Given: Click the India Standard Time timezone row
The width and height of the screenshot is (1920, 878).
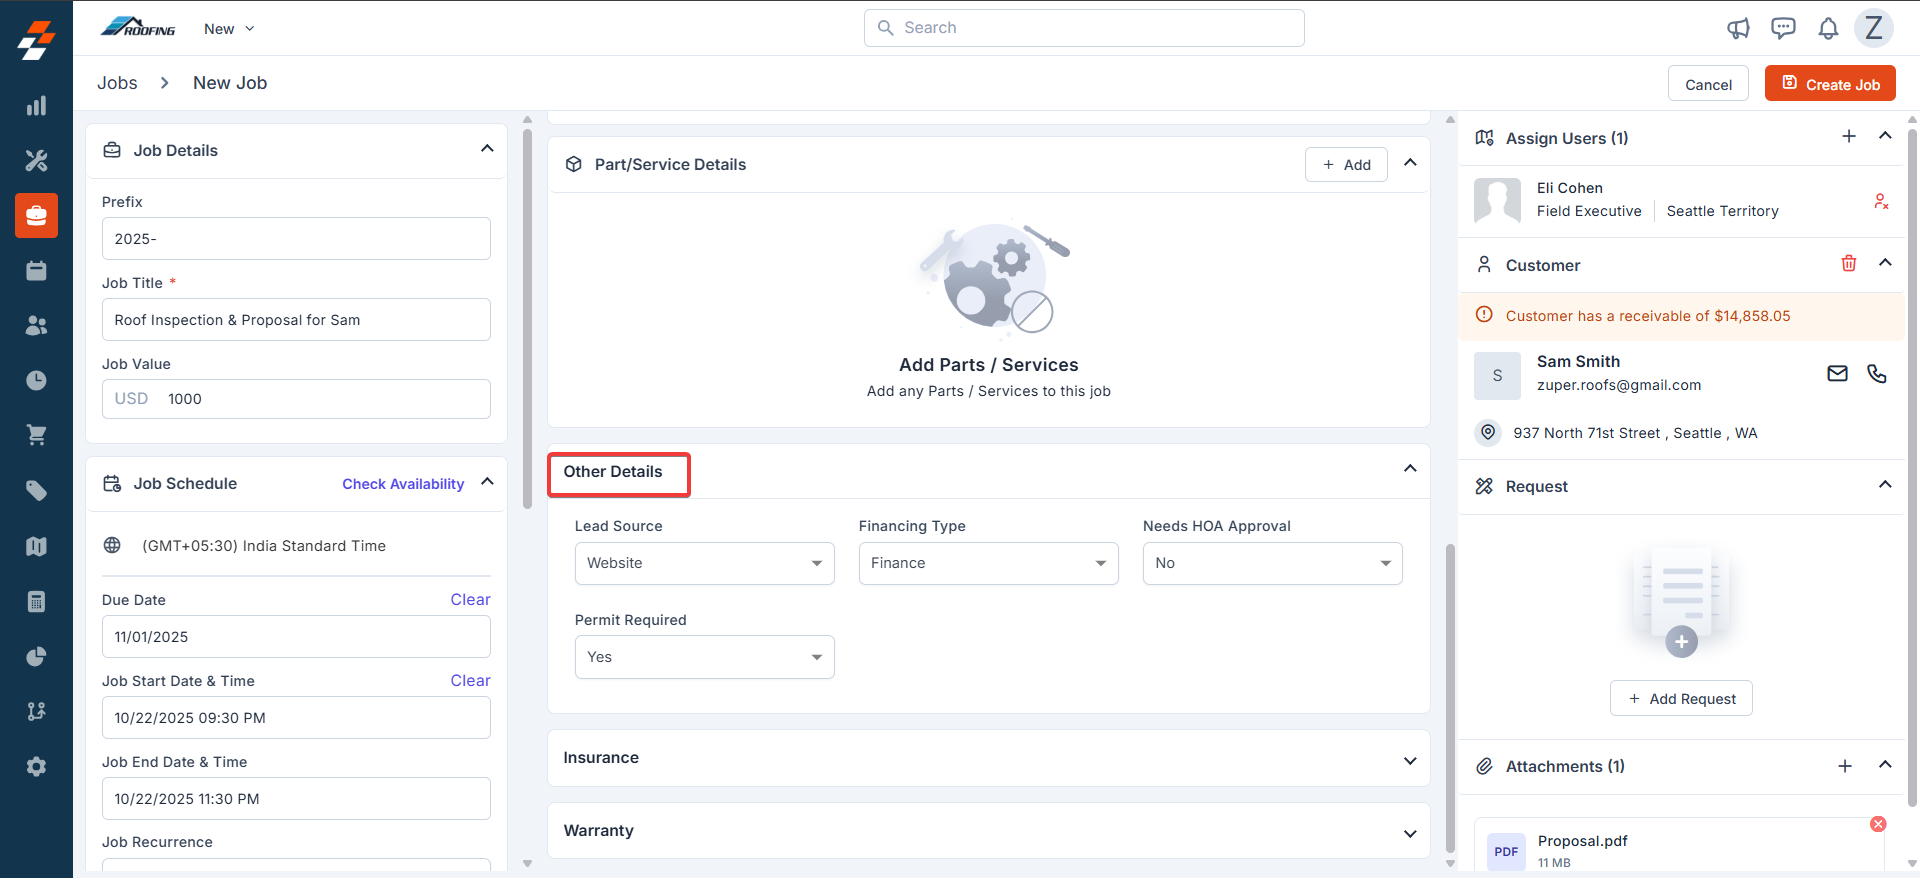Looking at the screenshot, I should tap(296, 546).
